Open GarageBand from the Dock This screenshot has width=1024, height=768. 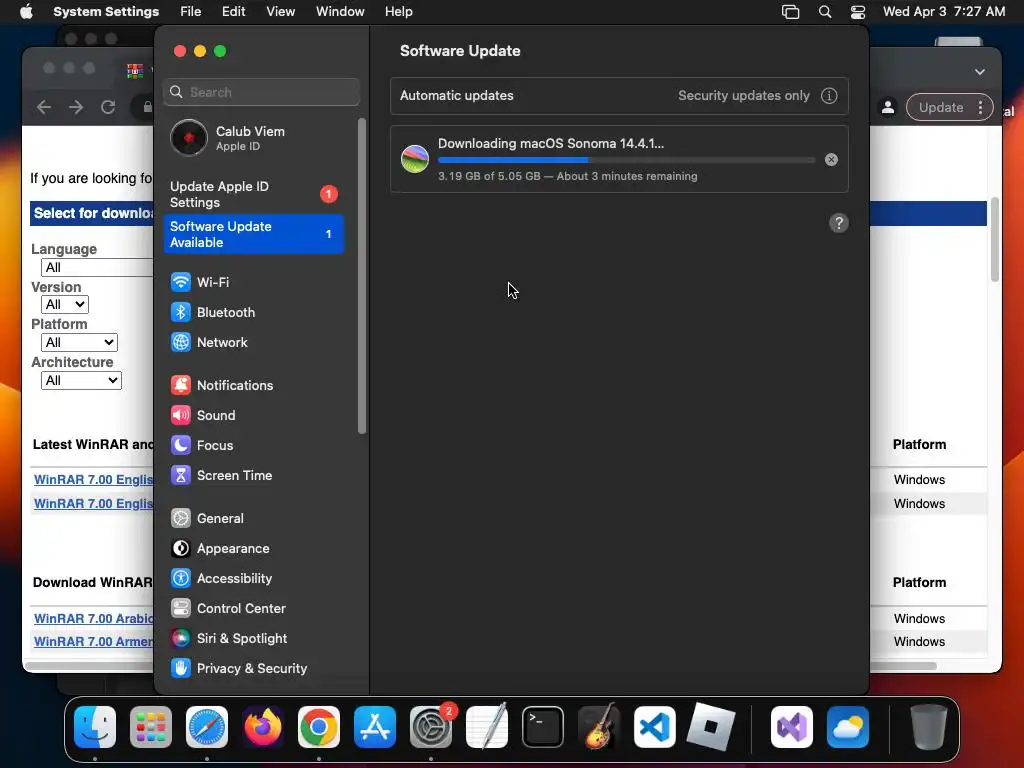point(598,727)
